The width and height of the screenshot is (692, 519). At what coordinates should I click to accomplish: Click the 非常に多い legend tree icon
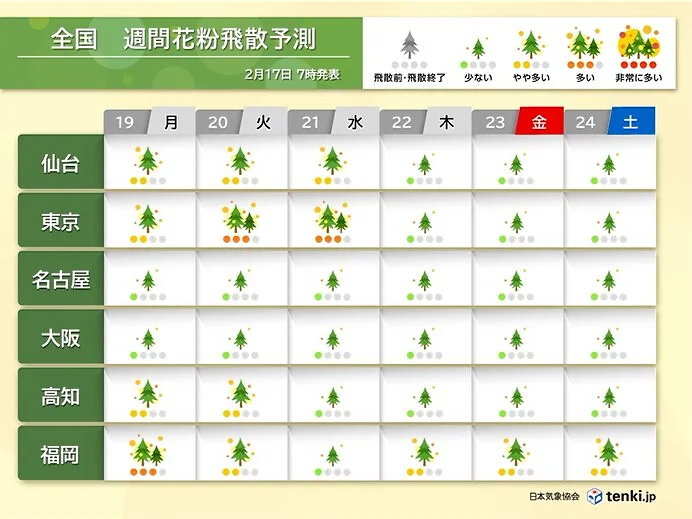tap(639, 42)
